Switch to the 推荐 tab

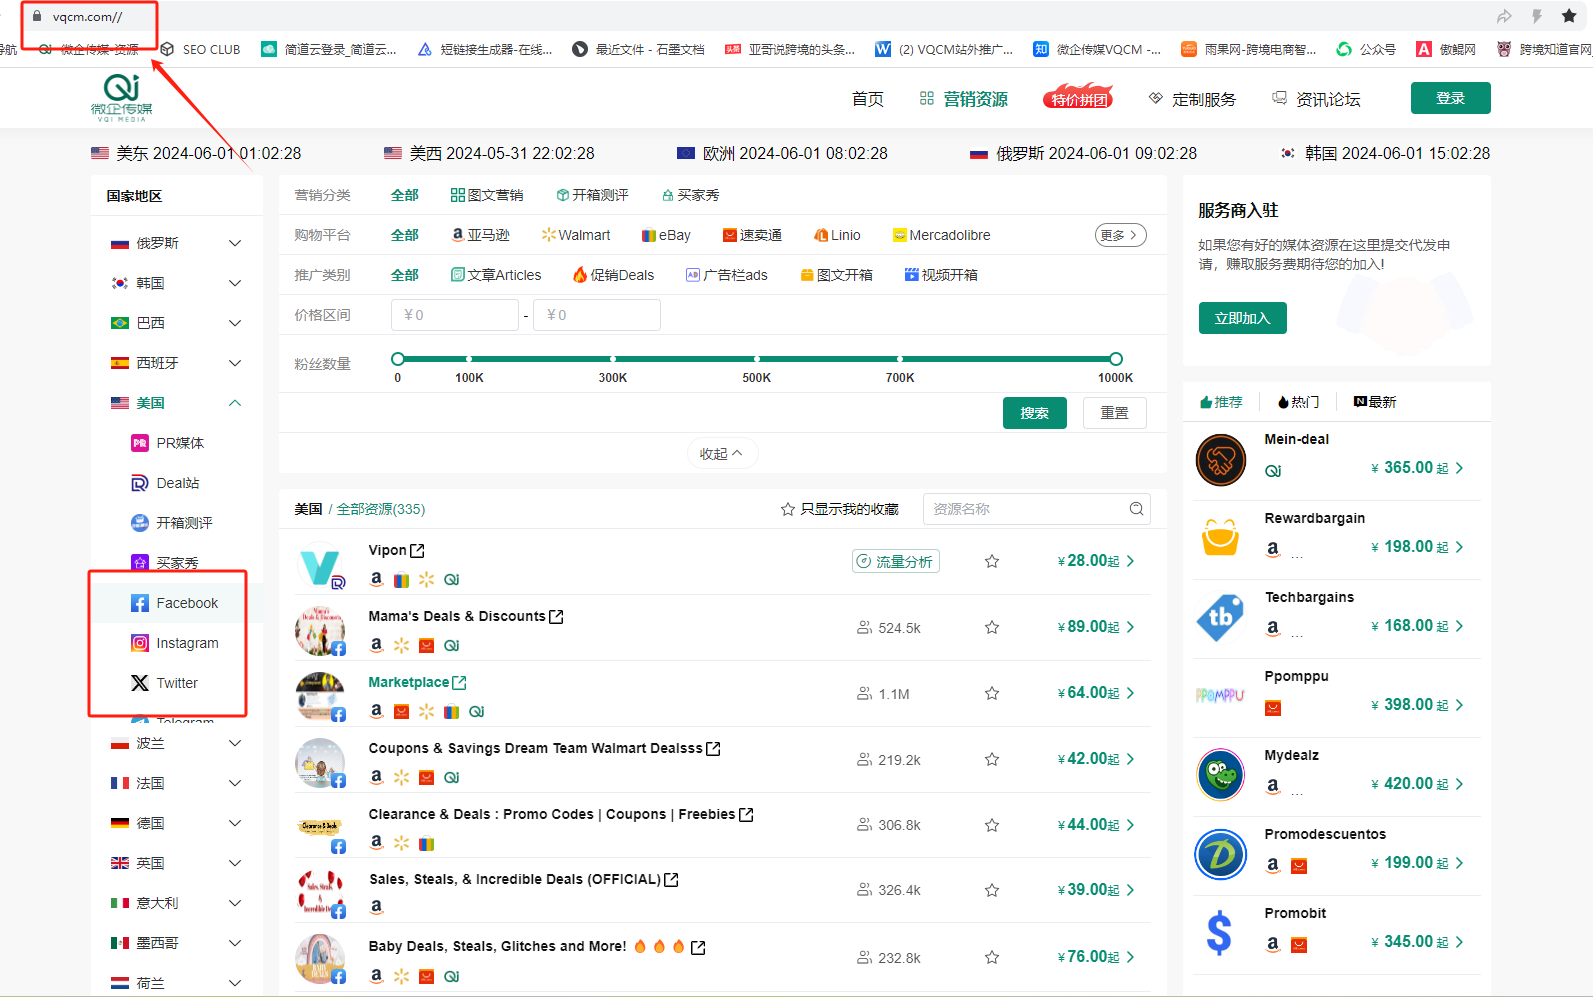click(x=1221, y=402)
